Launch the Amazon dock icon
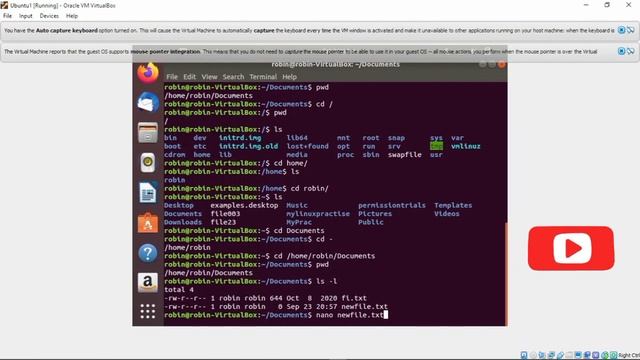This screenshot has height=360, width=640. (148, 282)
